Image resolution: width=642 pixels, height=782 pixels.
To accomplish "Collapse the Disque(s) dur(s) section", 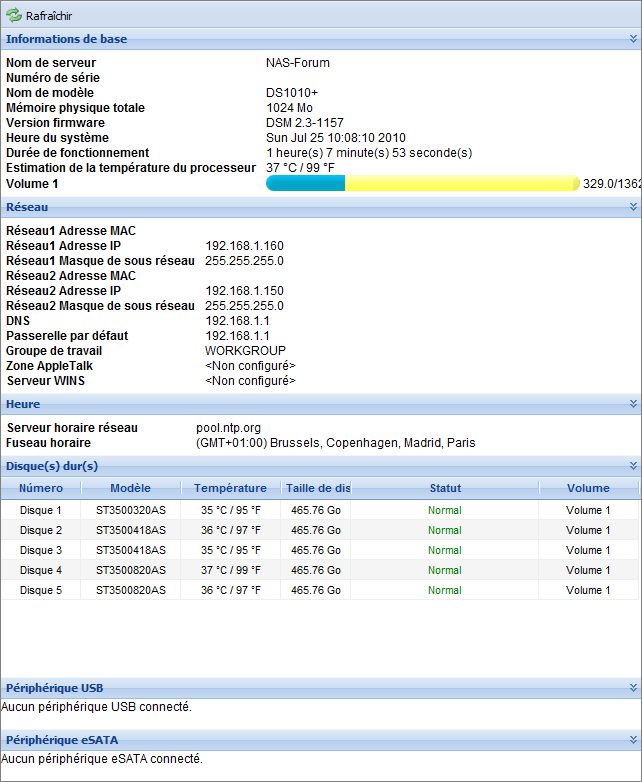I will click(633, 466).
